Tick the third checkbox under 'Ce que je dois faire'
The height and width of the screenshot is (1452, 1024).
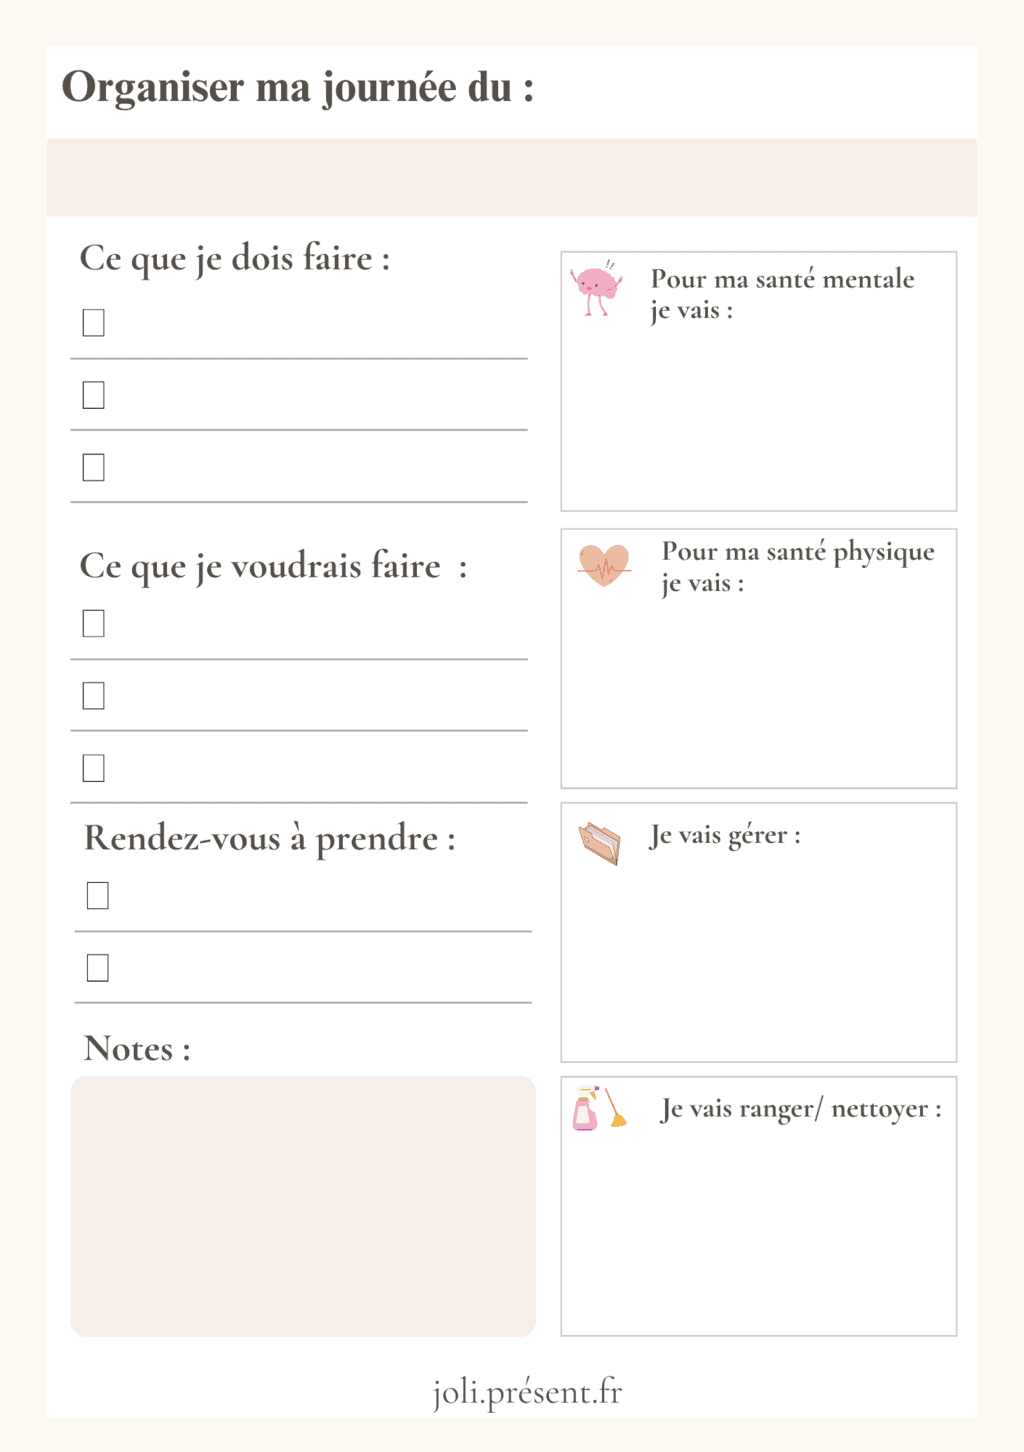pyautogui.click(x=94, y=467)
